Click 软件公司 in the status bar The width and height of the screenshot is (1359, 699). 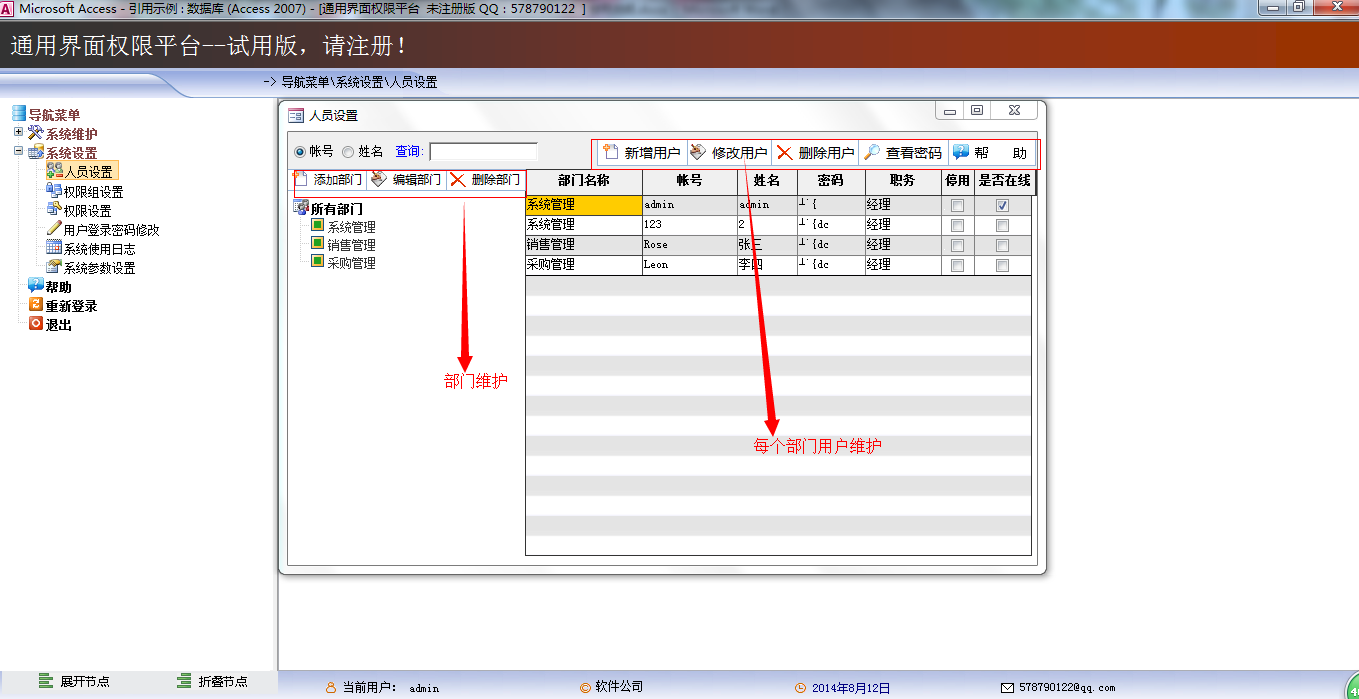[619, 687]
